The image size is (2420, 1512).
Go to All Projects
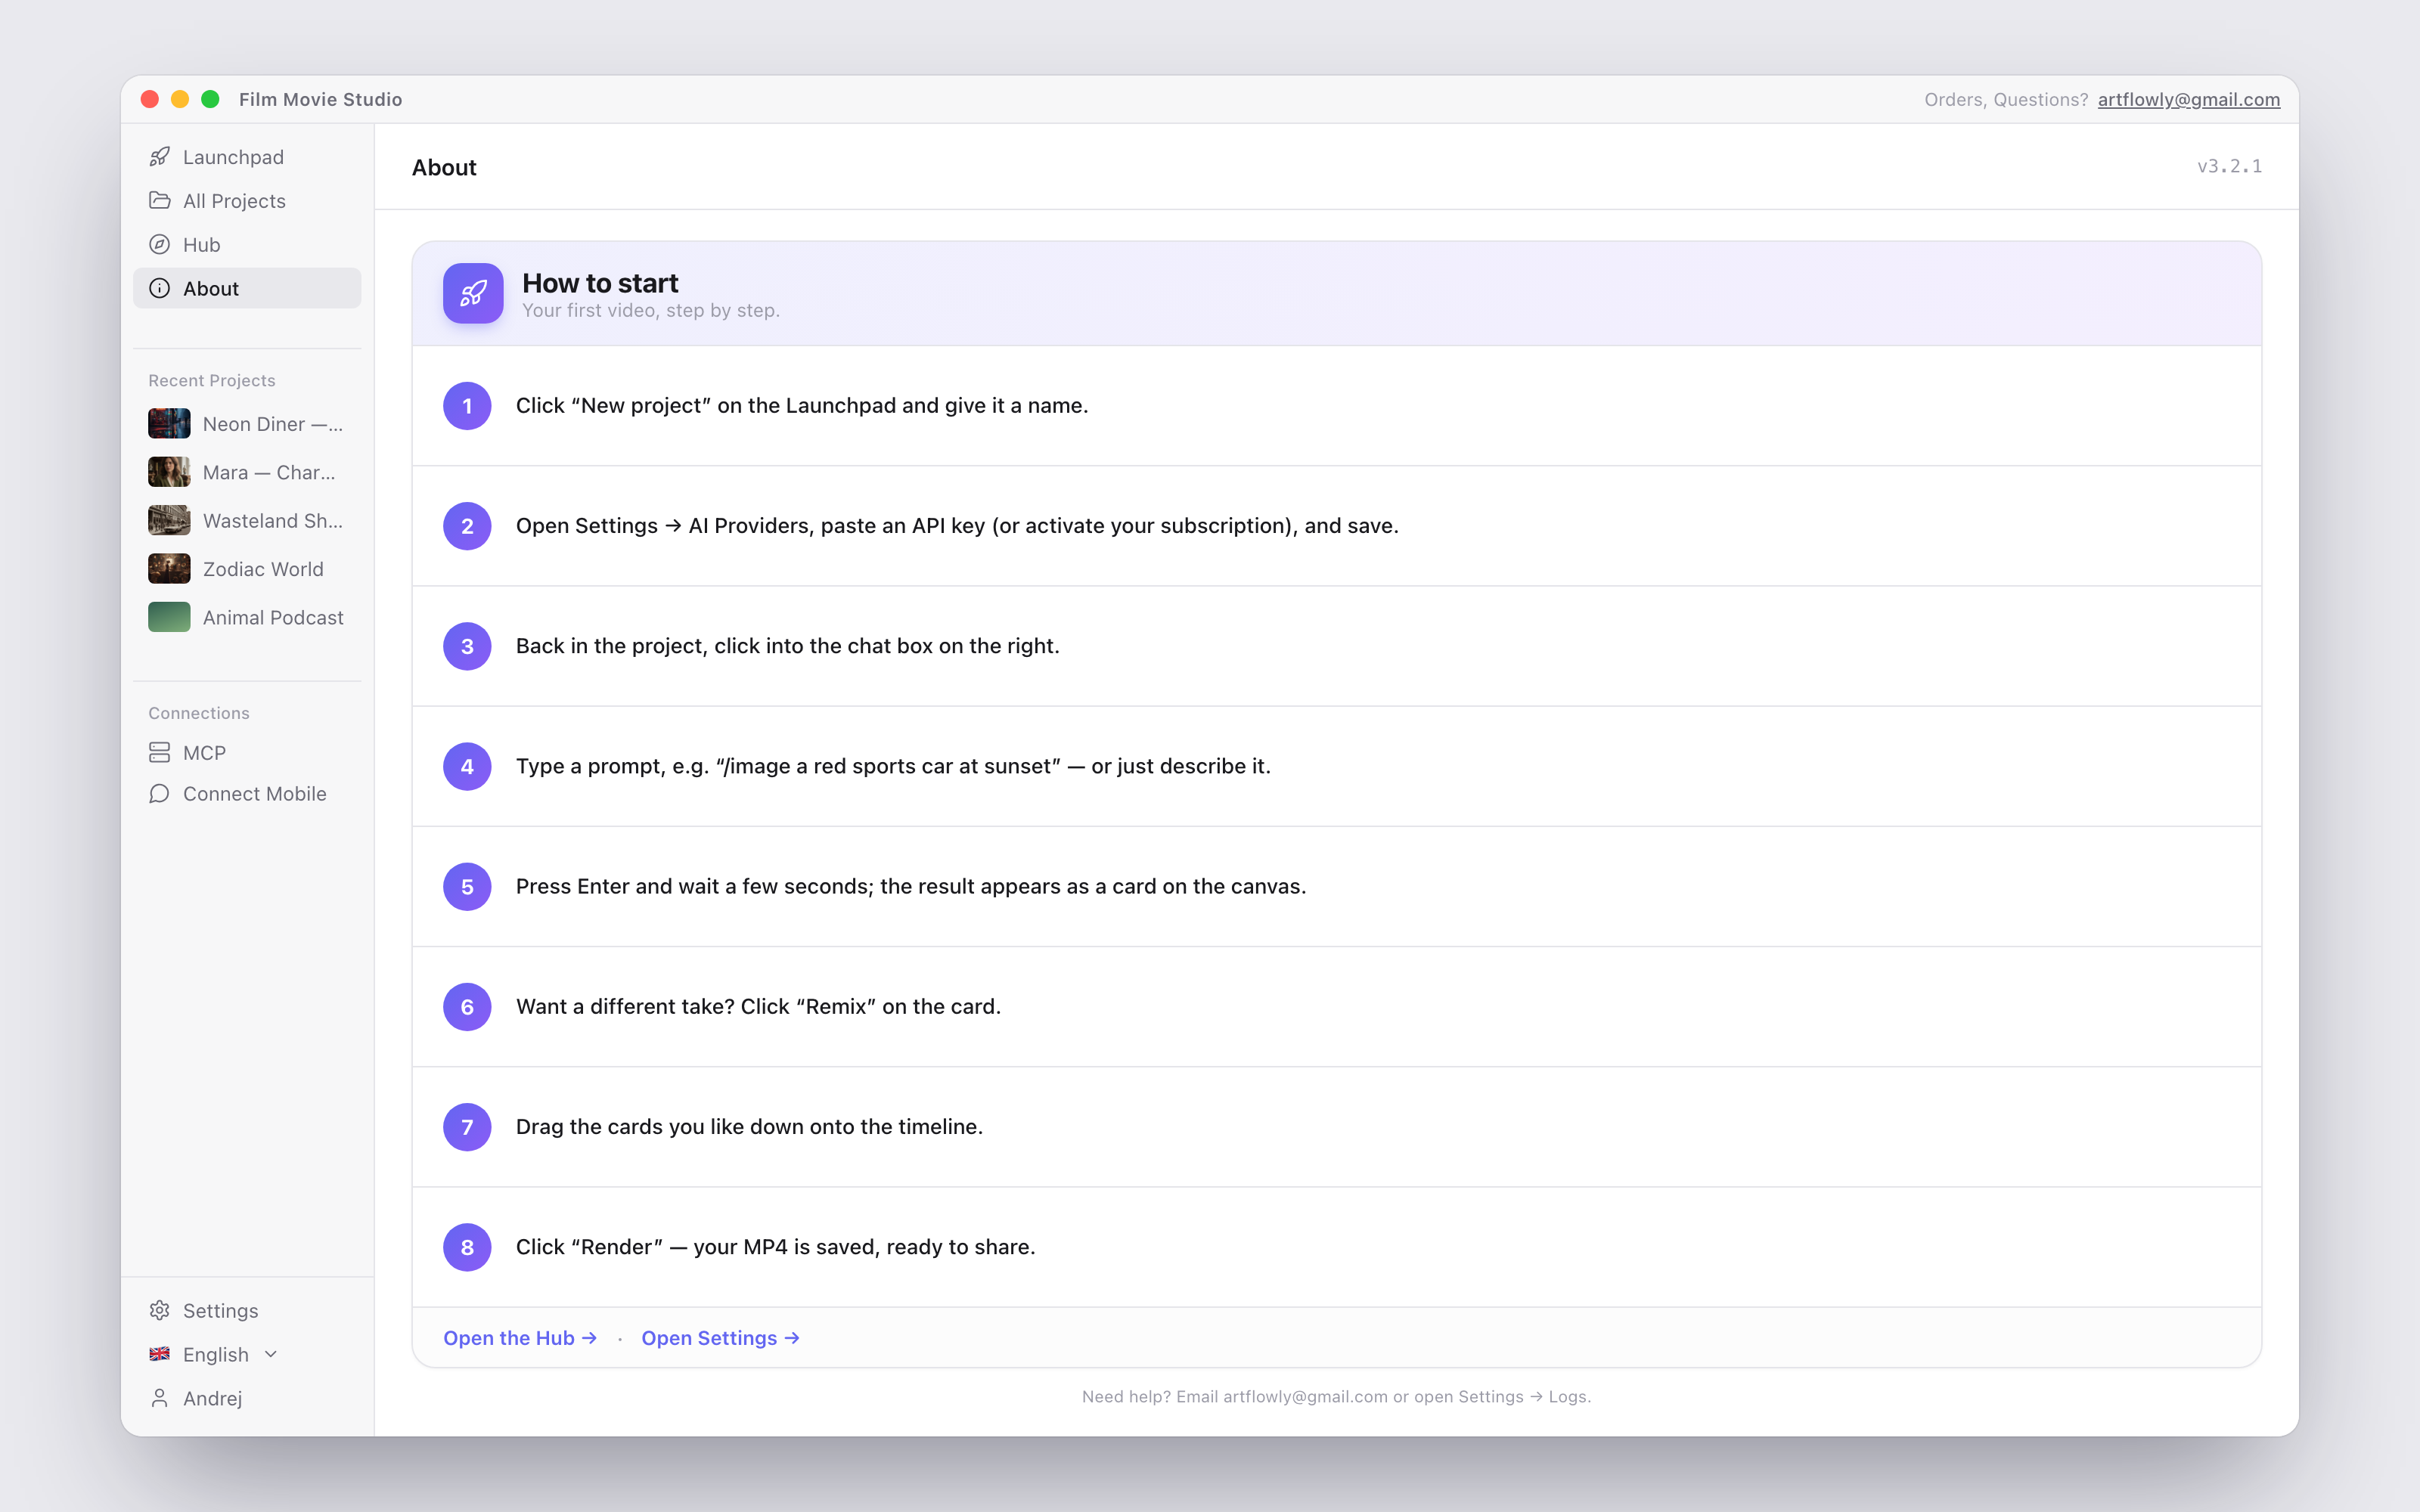coord(247,201)
